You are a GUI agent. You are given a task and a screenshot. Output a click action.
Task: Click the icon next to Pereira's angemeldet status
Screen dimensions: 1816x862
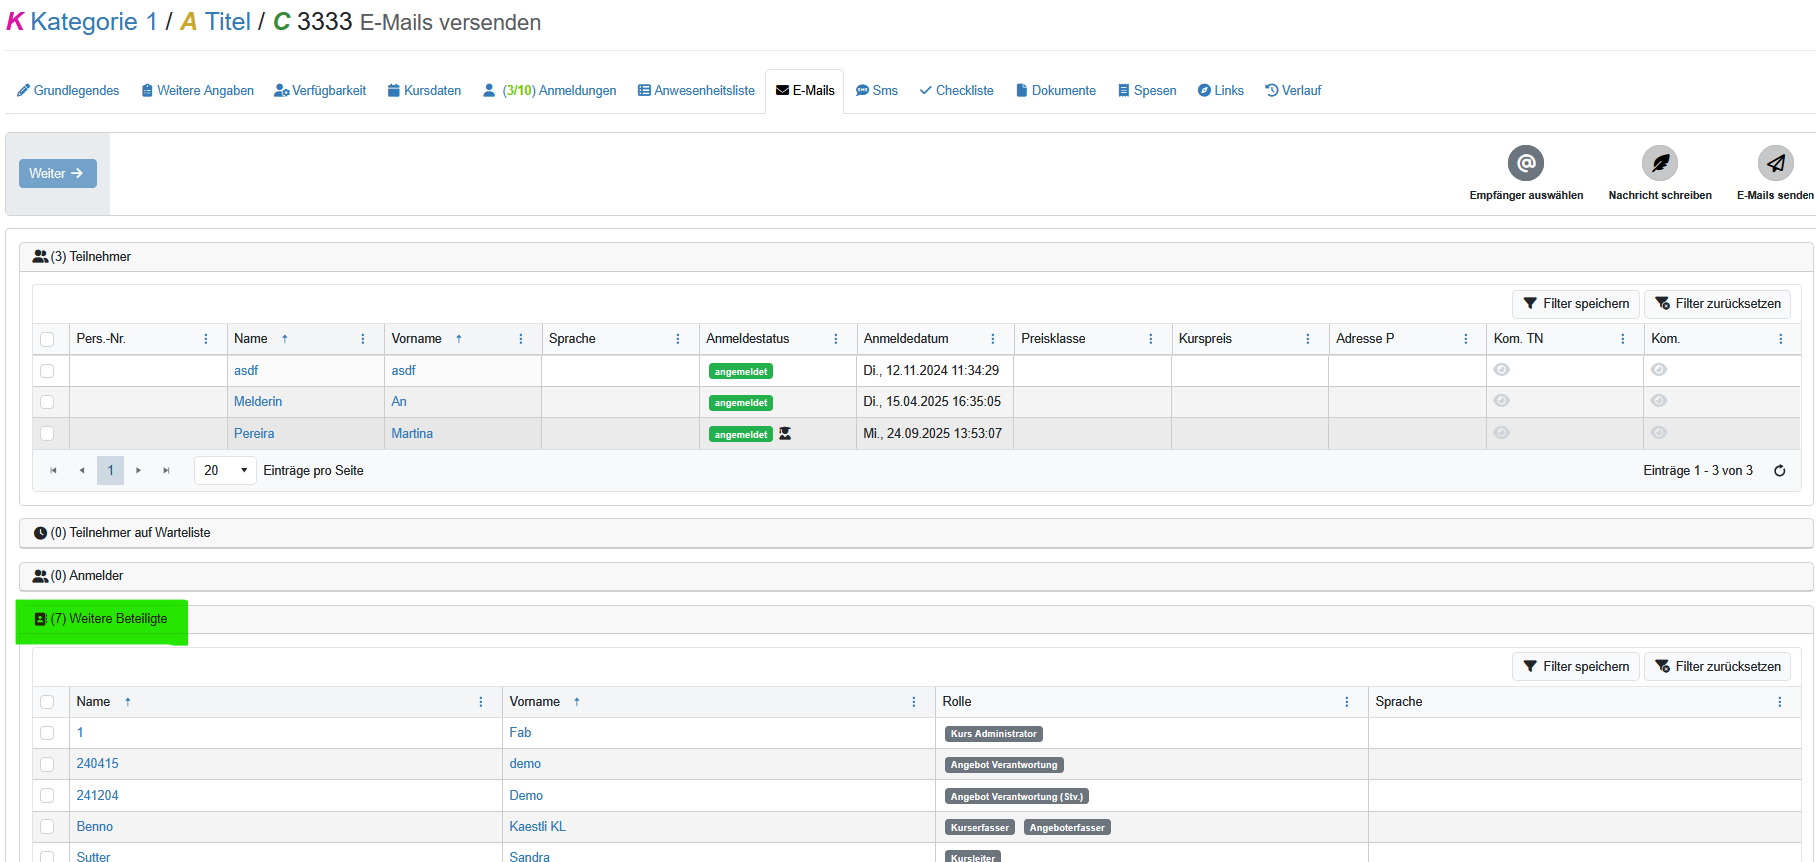click(785, 434)
